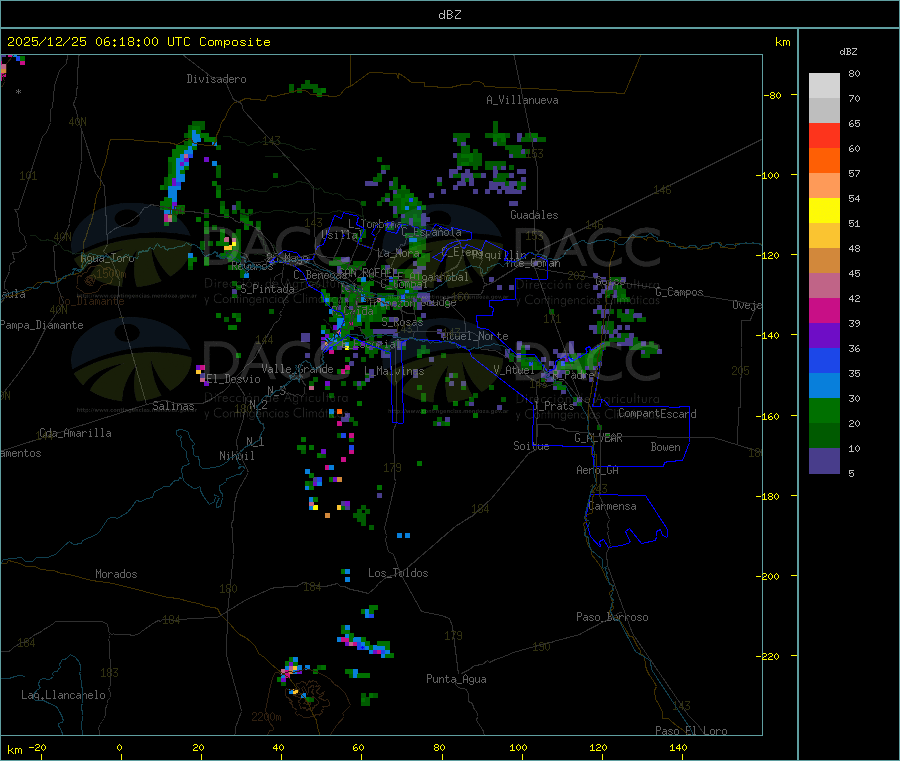900x761 pixels.
Task: Click the Soitue location label
Action: pos(531,446)
